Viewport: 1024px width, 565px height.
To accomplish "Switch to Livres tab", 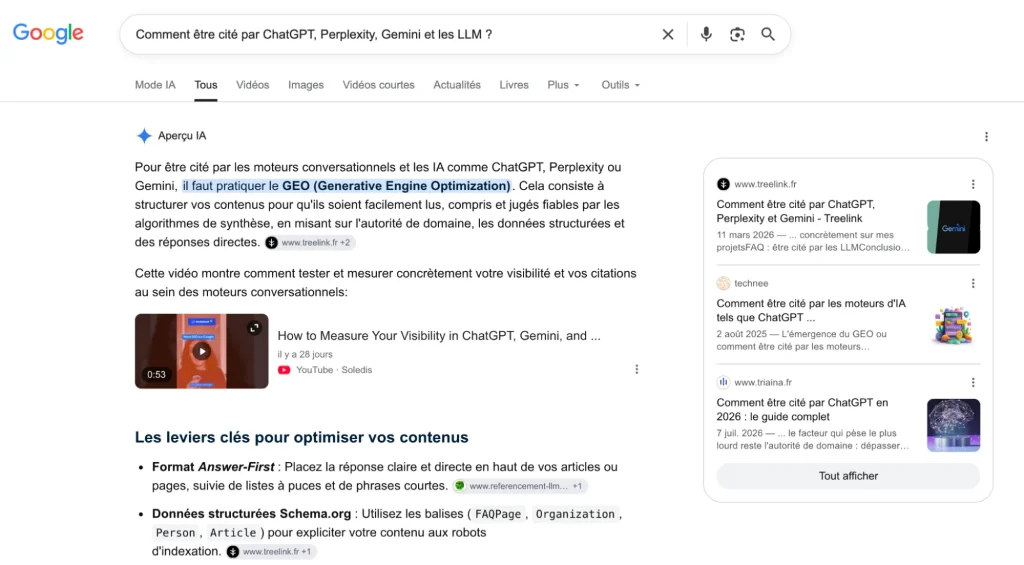I will [514, 85].
